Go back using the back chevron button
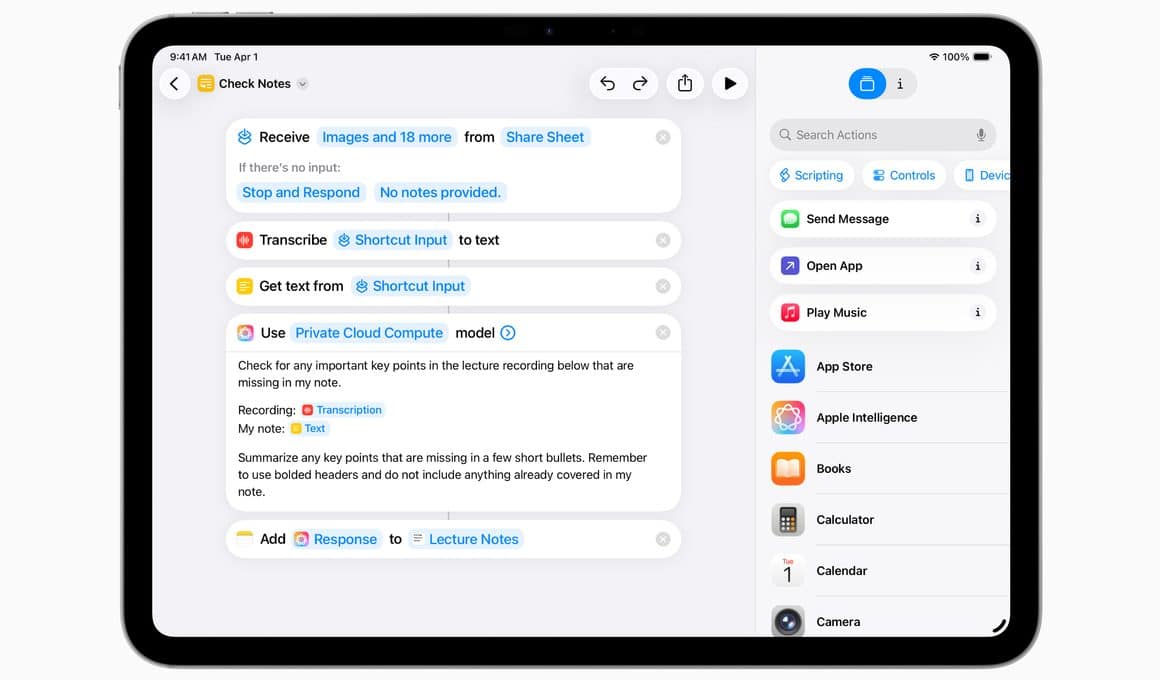Viewport: 1160px width, 680px height. pos(175,84)
